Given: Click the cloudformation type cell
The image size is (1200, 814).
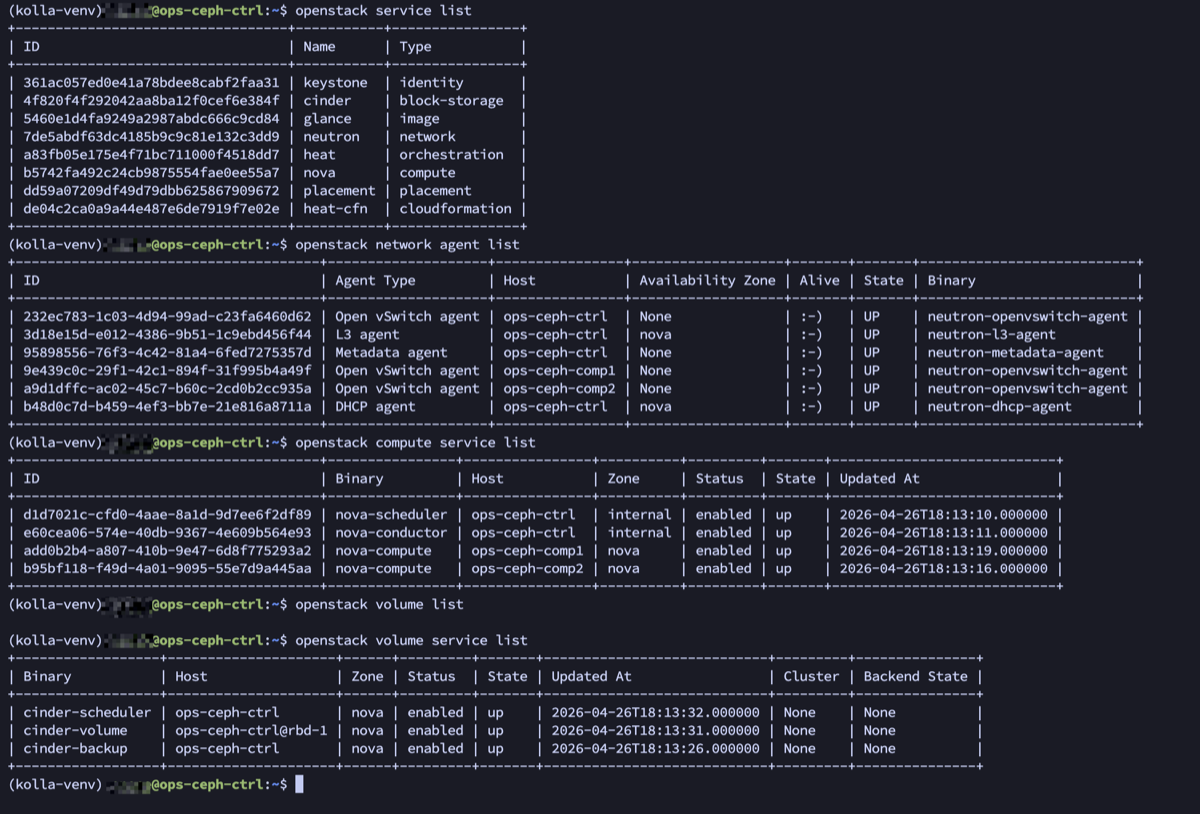Looking at the screenshot, I should click(x=455, y=209).
